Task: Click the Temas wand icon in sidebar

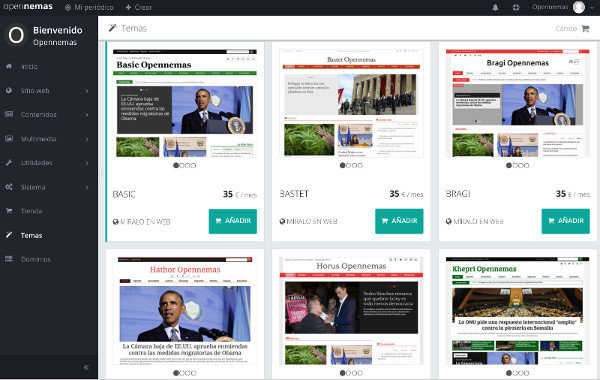Action: click(x=9, y=235)
